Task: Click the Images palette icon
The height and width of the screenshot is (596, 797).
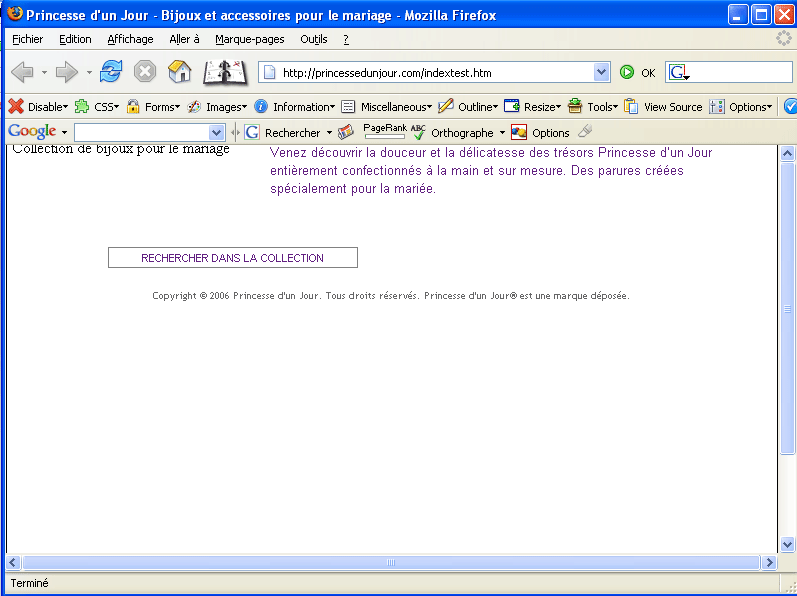Action: click(194, 106)
